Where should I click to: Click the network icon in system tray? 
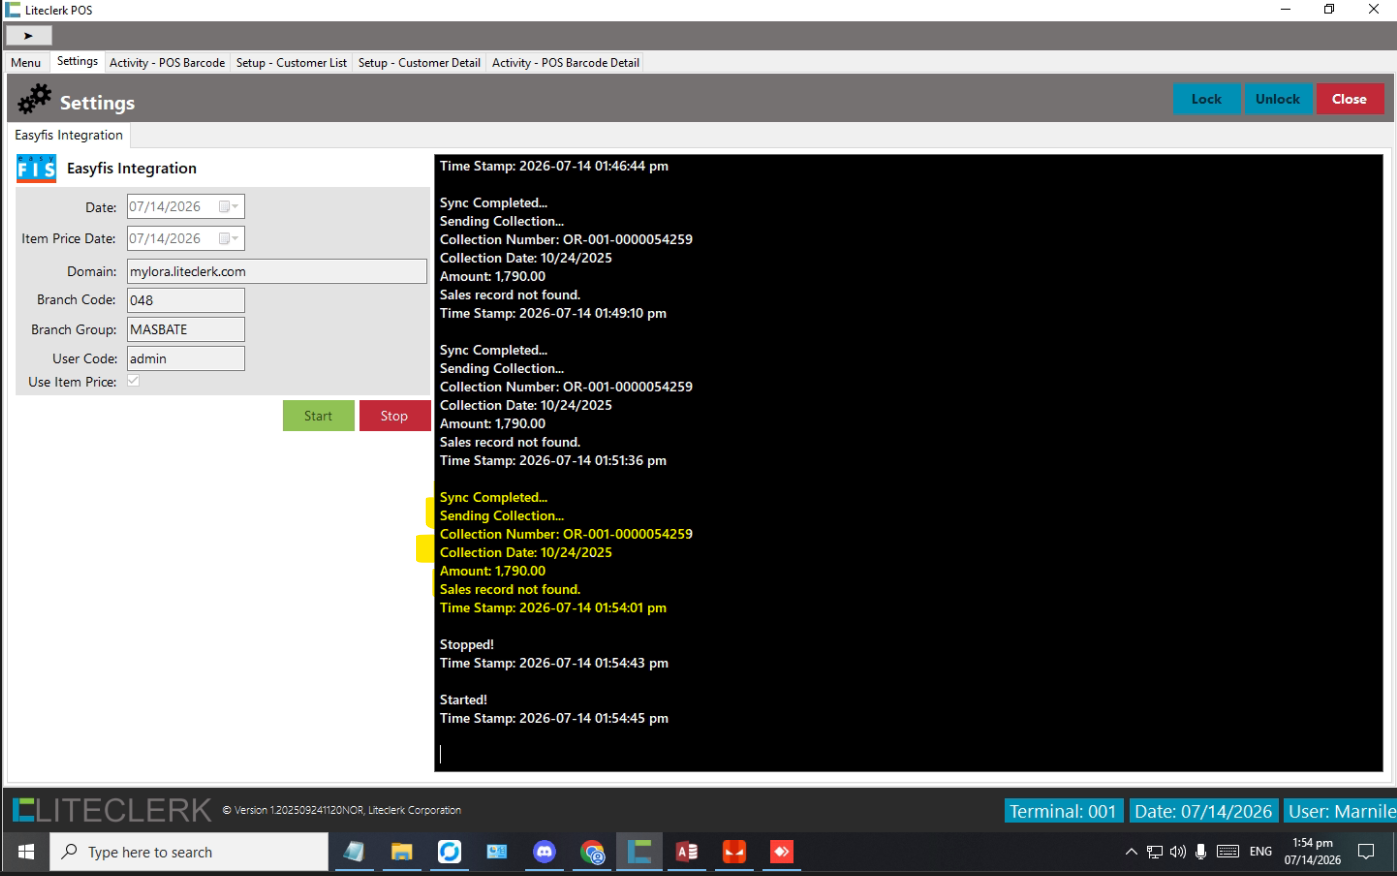pos(1155,852)
